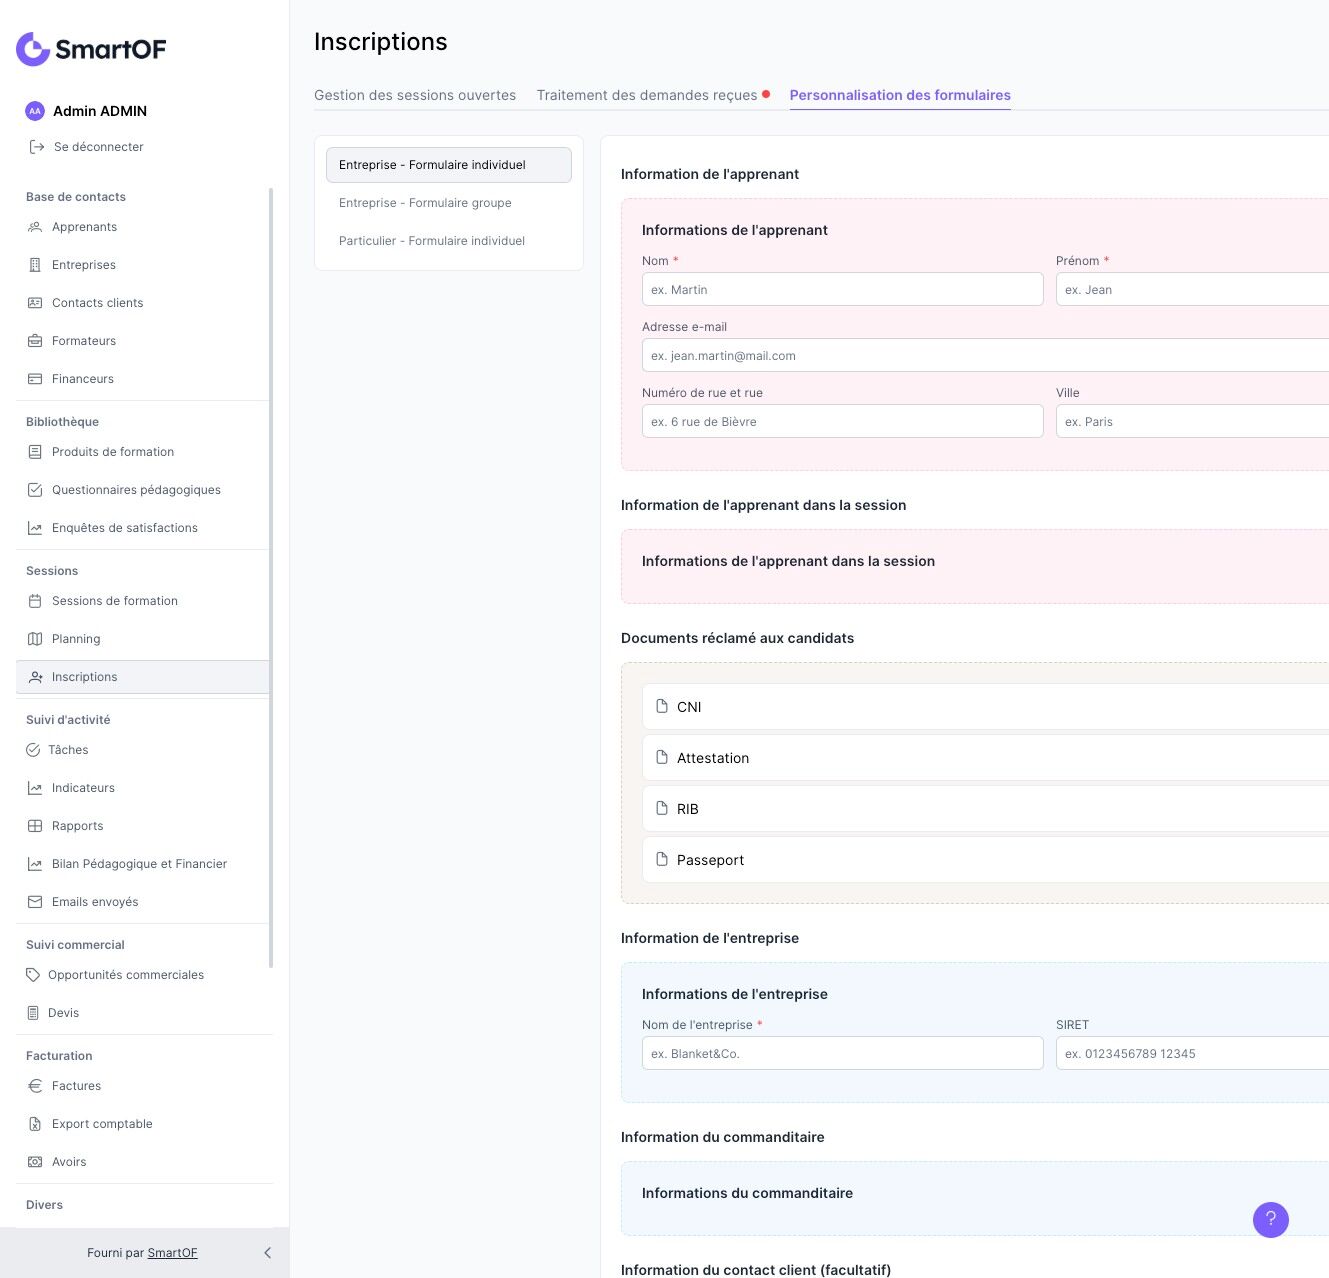Click the Planning map icon
This screenshot has height=1278, width=1329.
pos(35,639)
